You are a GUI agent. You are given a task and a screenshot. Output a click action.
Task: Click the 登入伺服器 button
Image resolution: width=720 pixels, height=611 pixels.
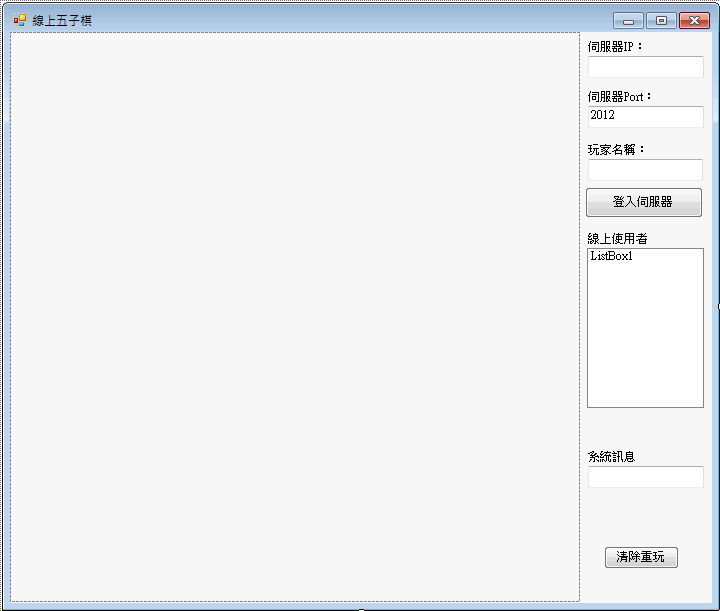coord(644,202)
